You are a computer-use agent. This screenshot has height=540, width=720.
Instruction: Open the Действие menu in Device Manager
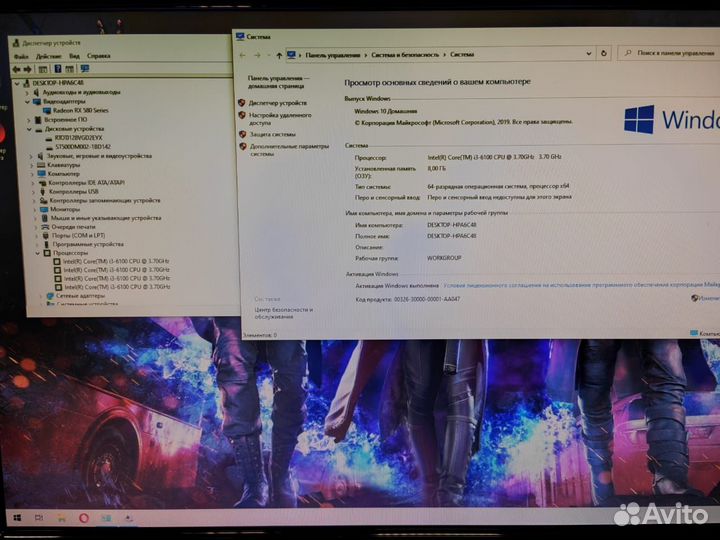tap(48, 56)
